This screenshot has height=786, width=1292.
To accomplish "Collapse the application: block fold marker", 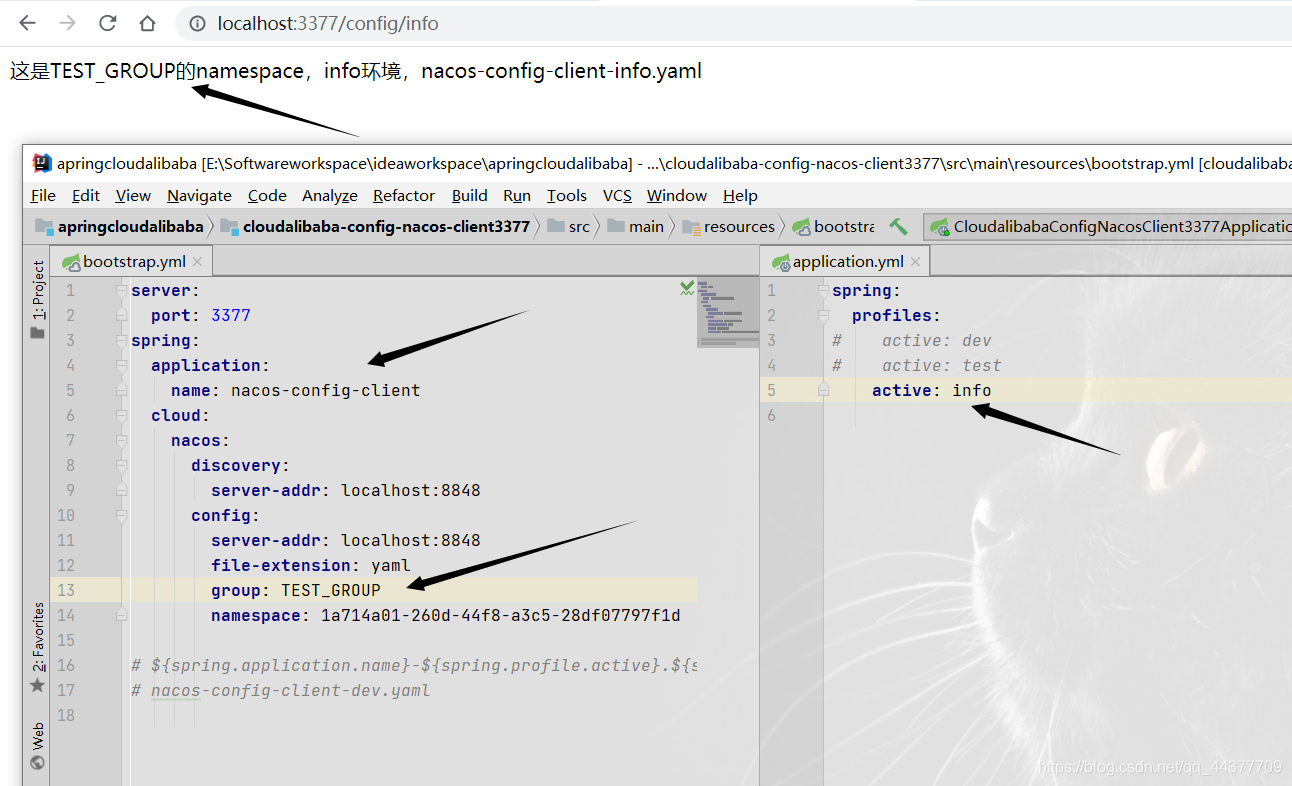I will click(x=121, y=366).
